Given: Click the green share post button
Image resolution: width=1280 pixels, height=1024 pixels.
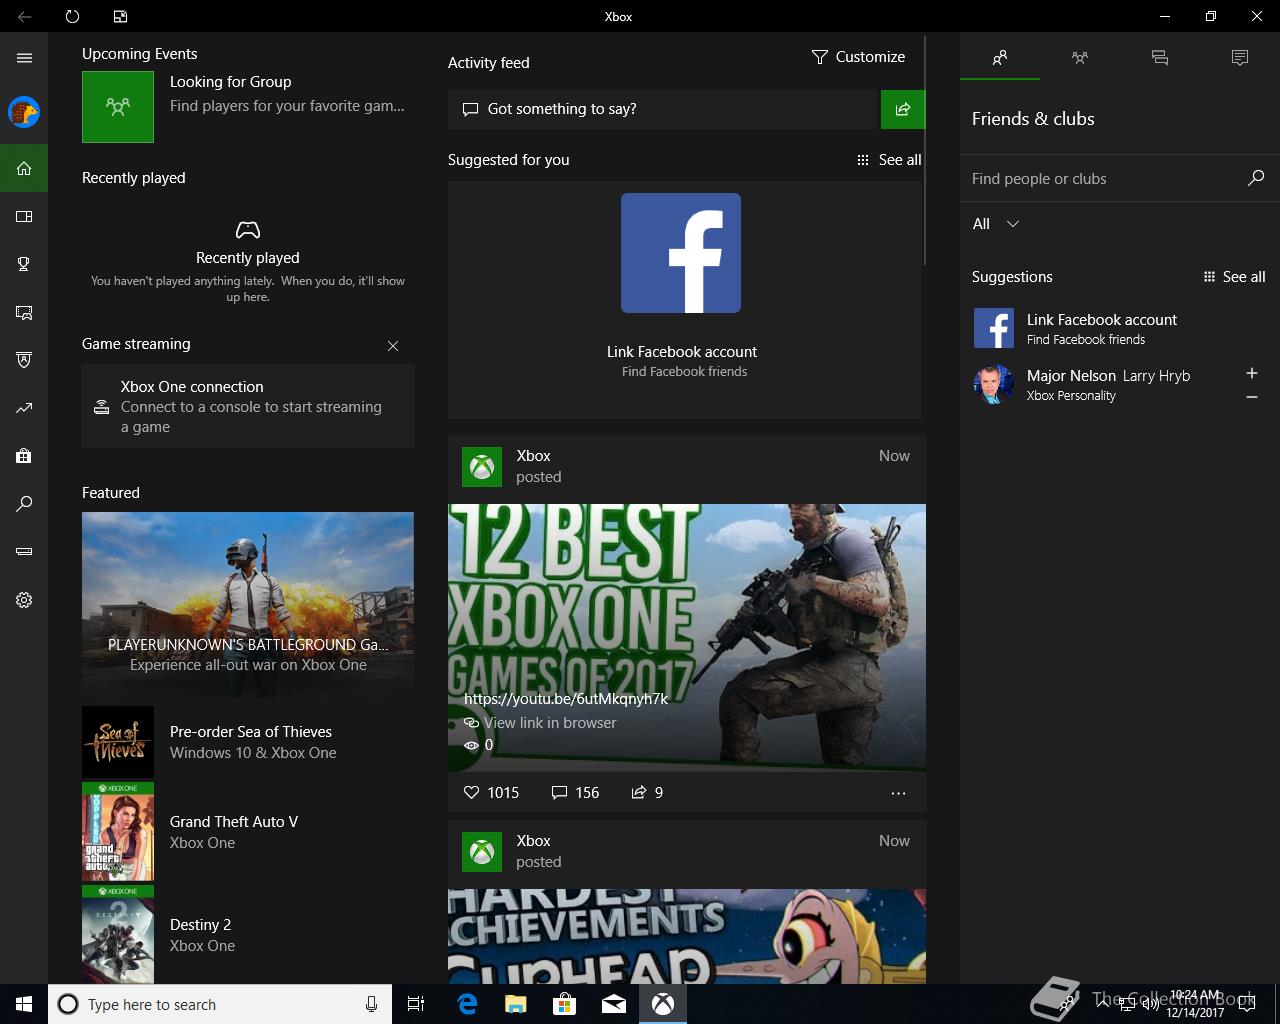Looking at the screenshot, I should tap(903, 109).
